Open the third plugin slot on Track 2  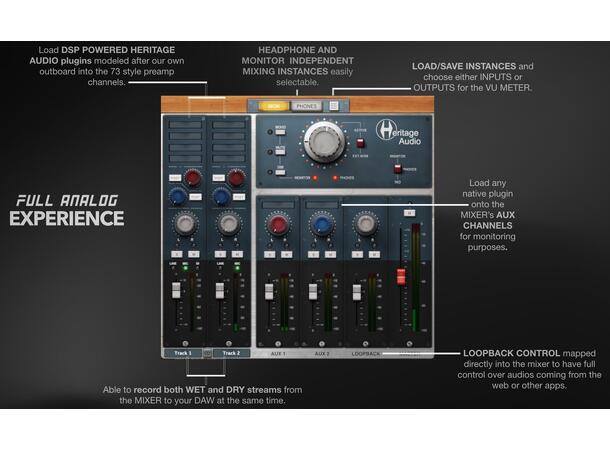(229, 147)
